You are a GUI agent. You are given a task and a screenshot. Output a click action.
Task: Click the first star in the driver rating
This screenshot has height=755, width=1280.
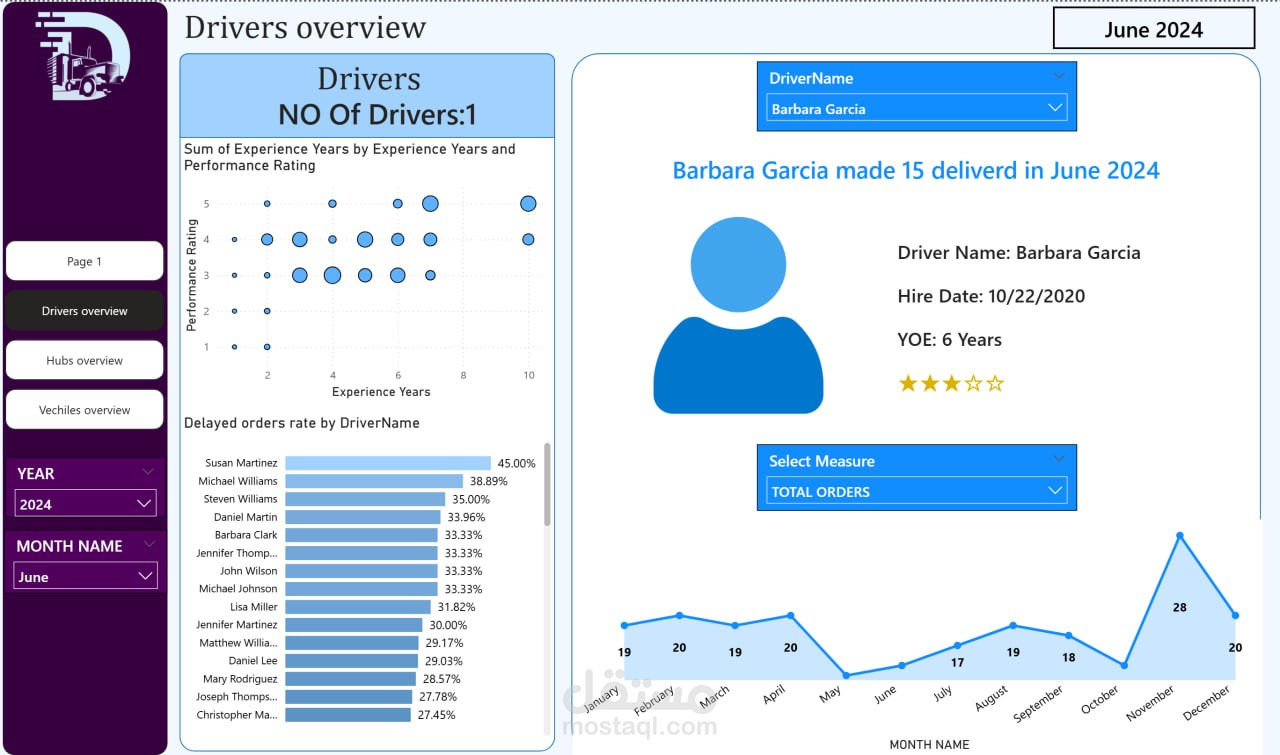pyautogui.click(x=907, y=382)
